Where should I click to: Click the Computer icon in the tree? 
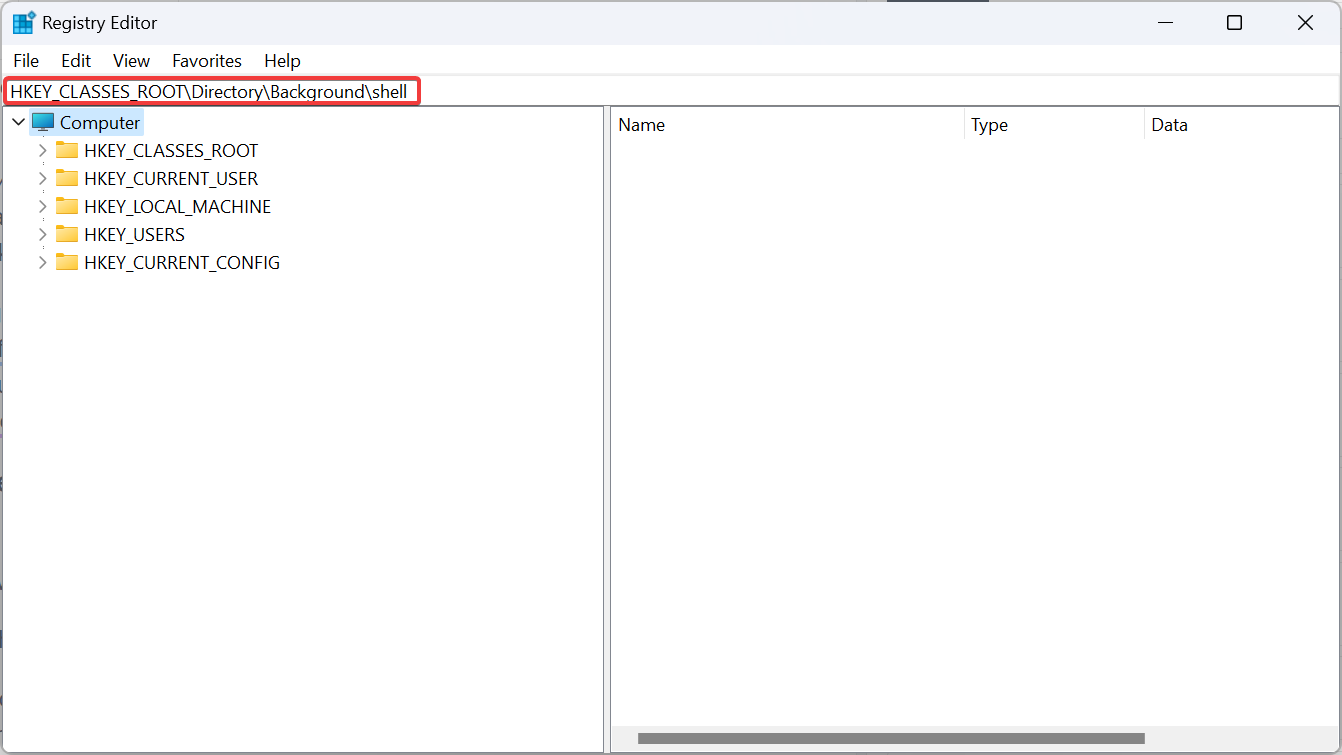tap(43, 123)
